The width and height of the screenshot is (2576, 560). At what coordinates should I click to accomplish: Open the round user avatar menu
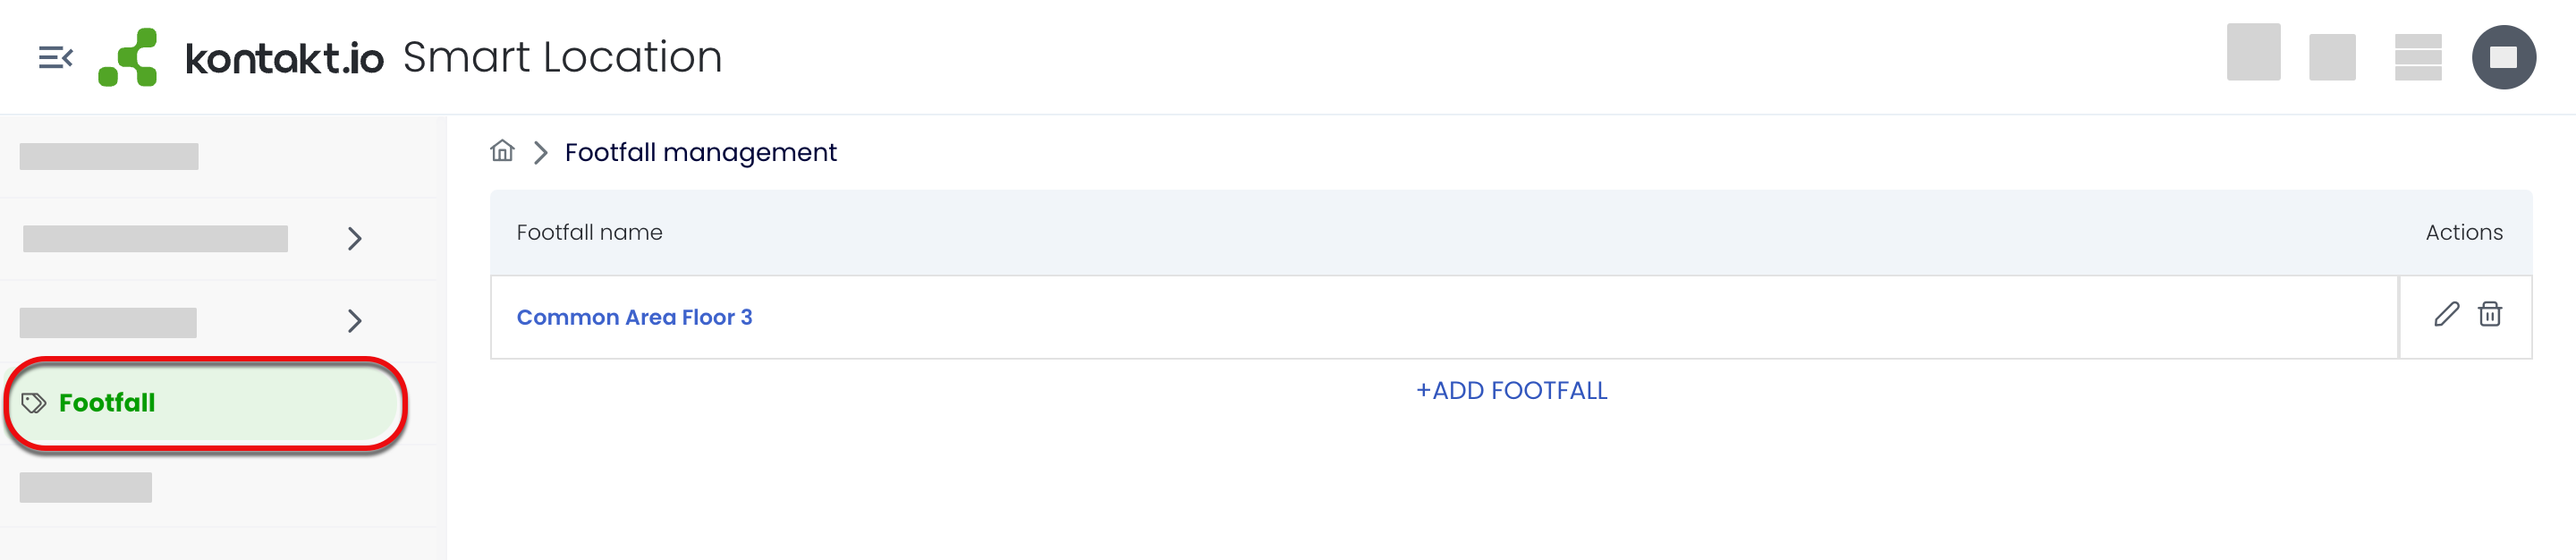(x=2503, y=57)
